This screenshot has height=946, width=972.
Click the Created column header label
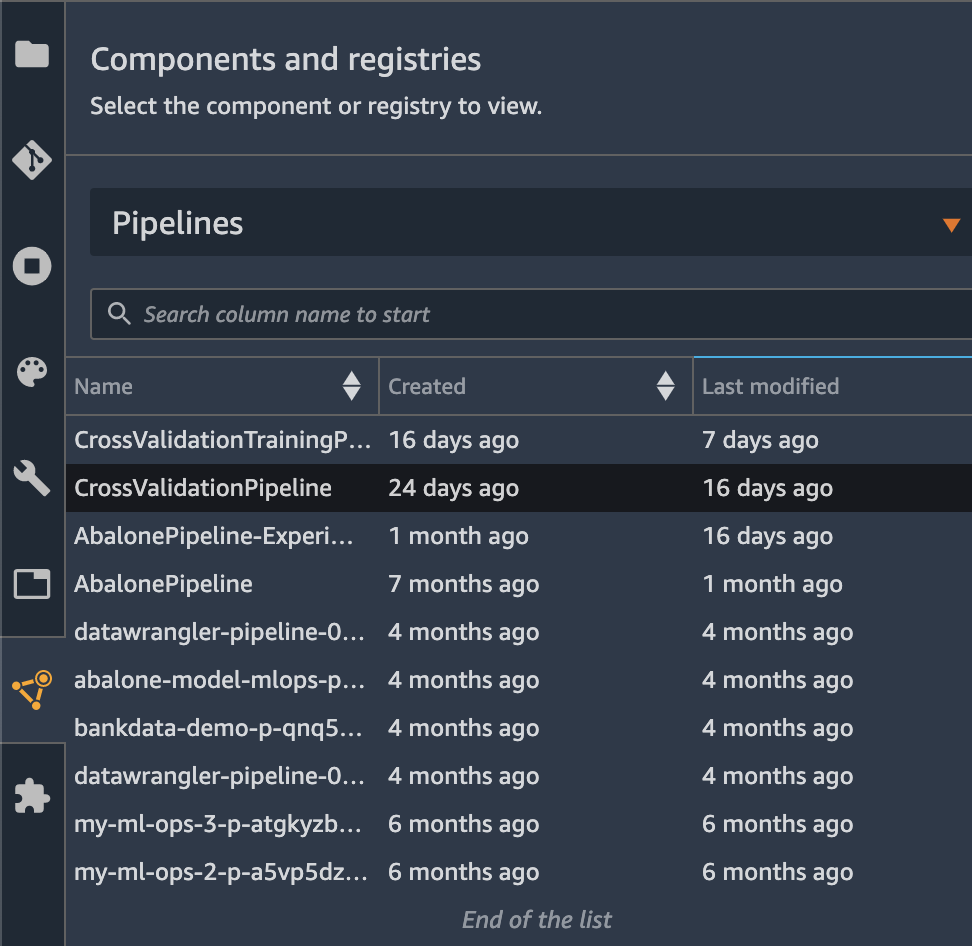(426, 386)
